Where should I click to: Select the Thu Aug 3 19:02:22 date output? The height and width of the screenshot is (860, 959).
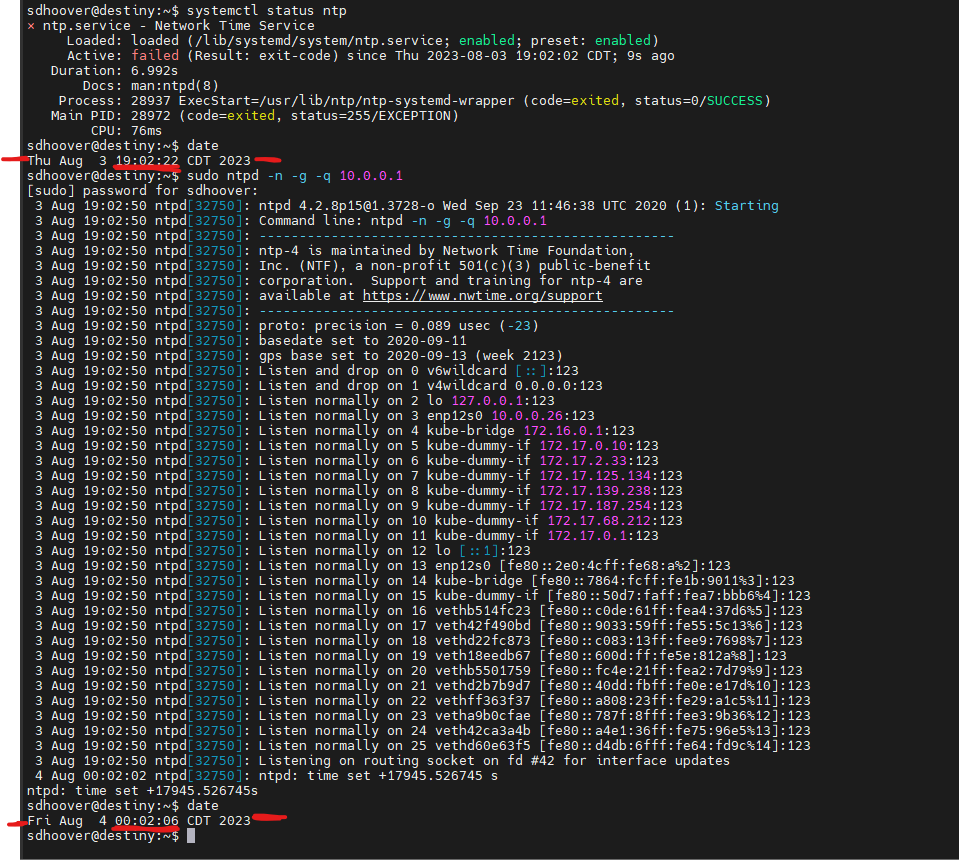[x=139, y=160]
